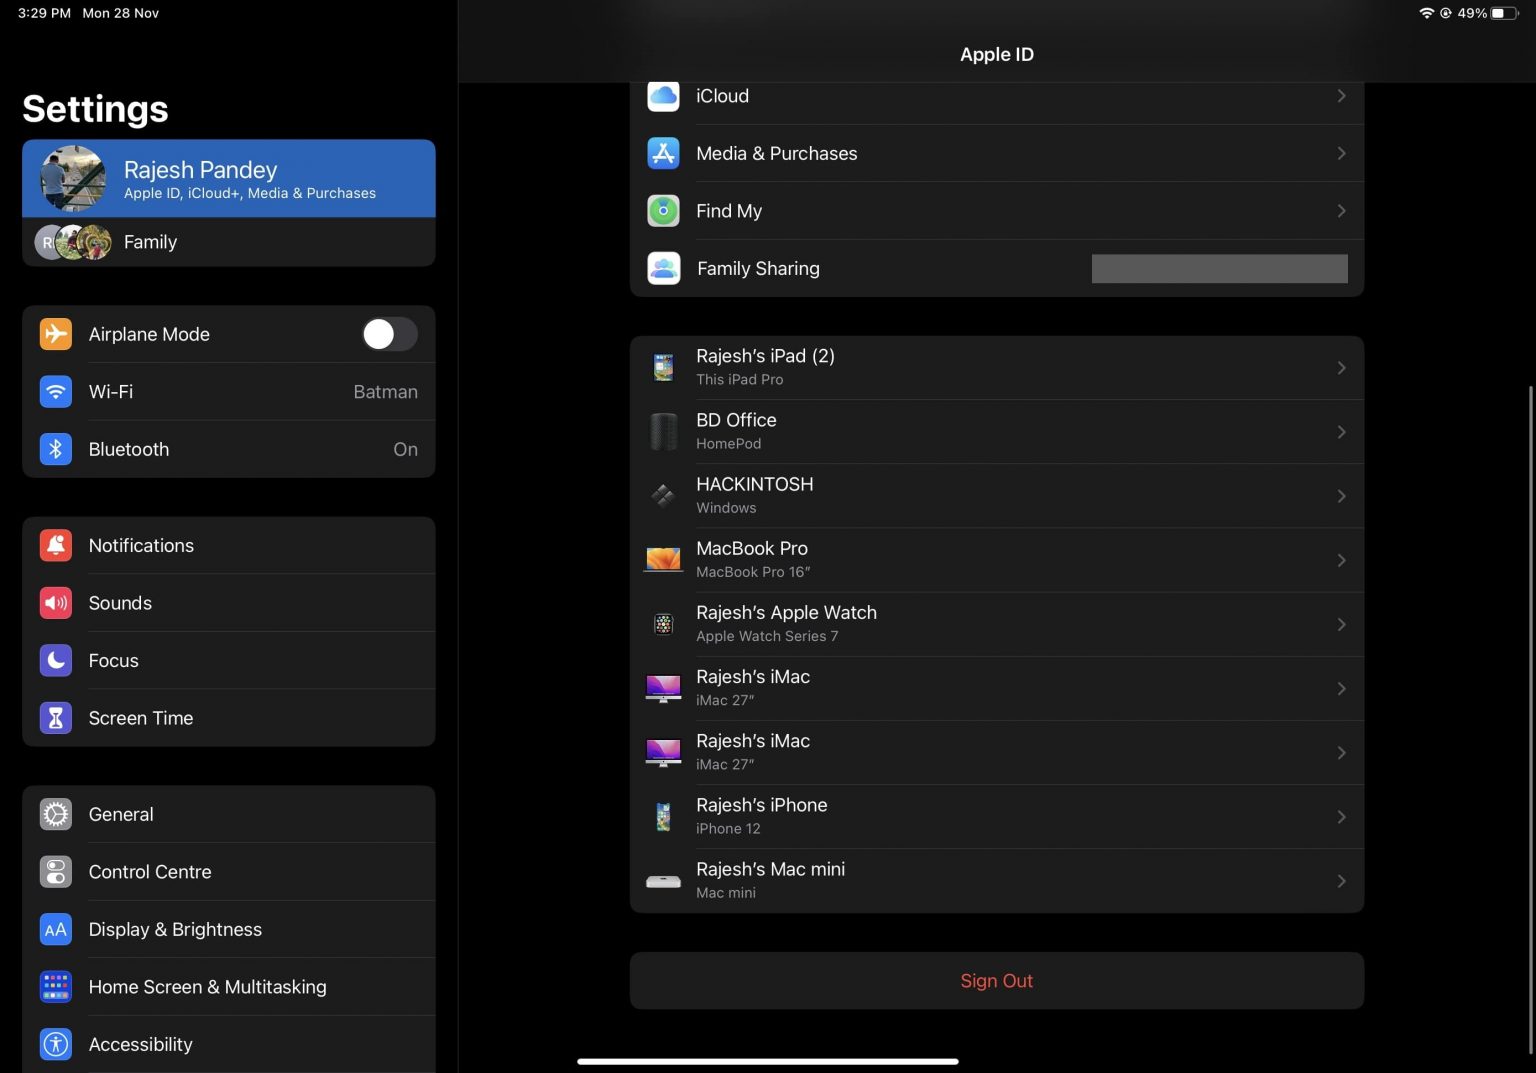Sign out of Apple ID
The height and width of the screenshot is (1073, 1536).
pyautogui.click(x=997, y=981)
